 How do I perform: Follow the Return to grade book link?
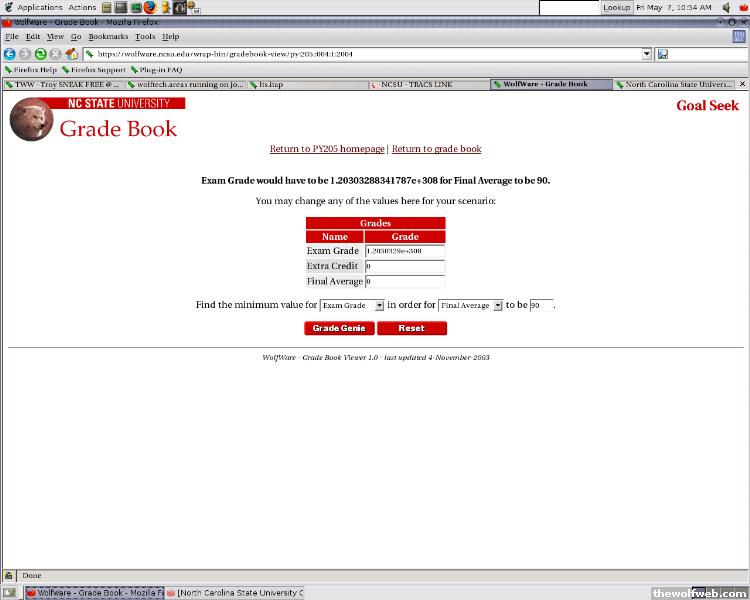436,149
